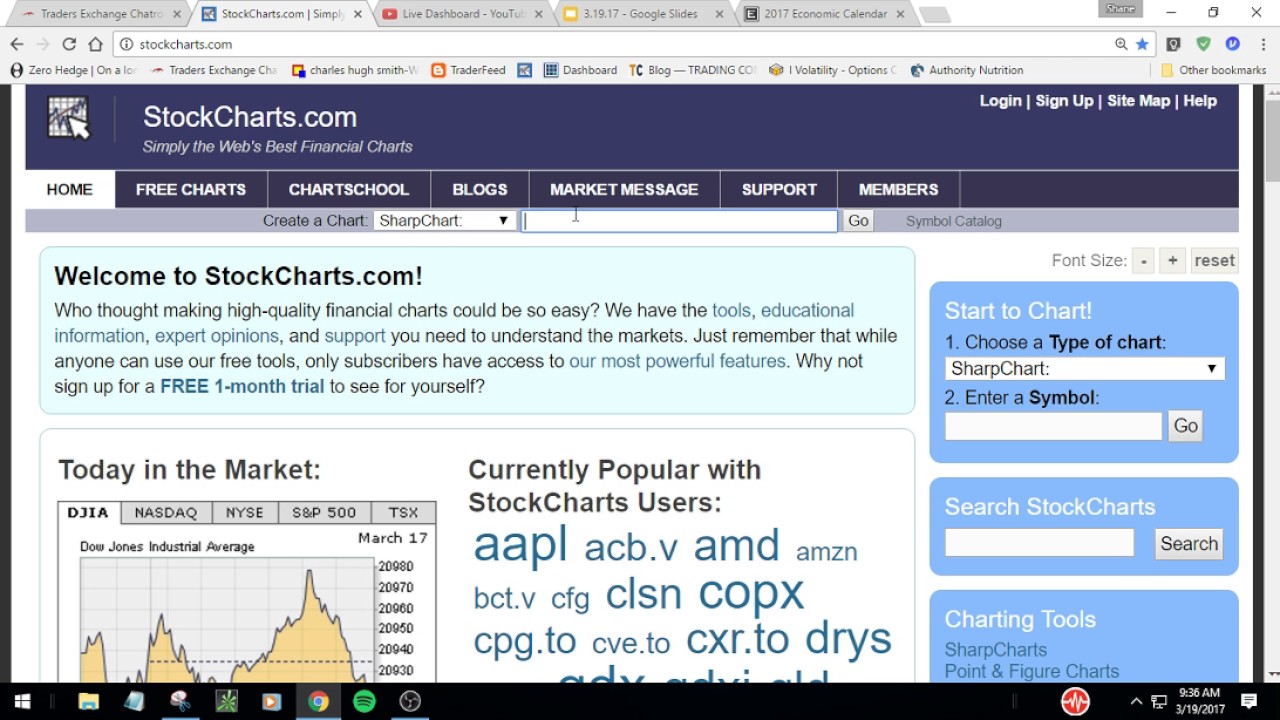Image resolution: width=1280 pixels, height=720 pixels.
Task: Click the zoom magnifier icon in address bar
Action: pos(1121,44)
